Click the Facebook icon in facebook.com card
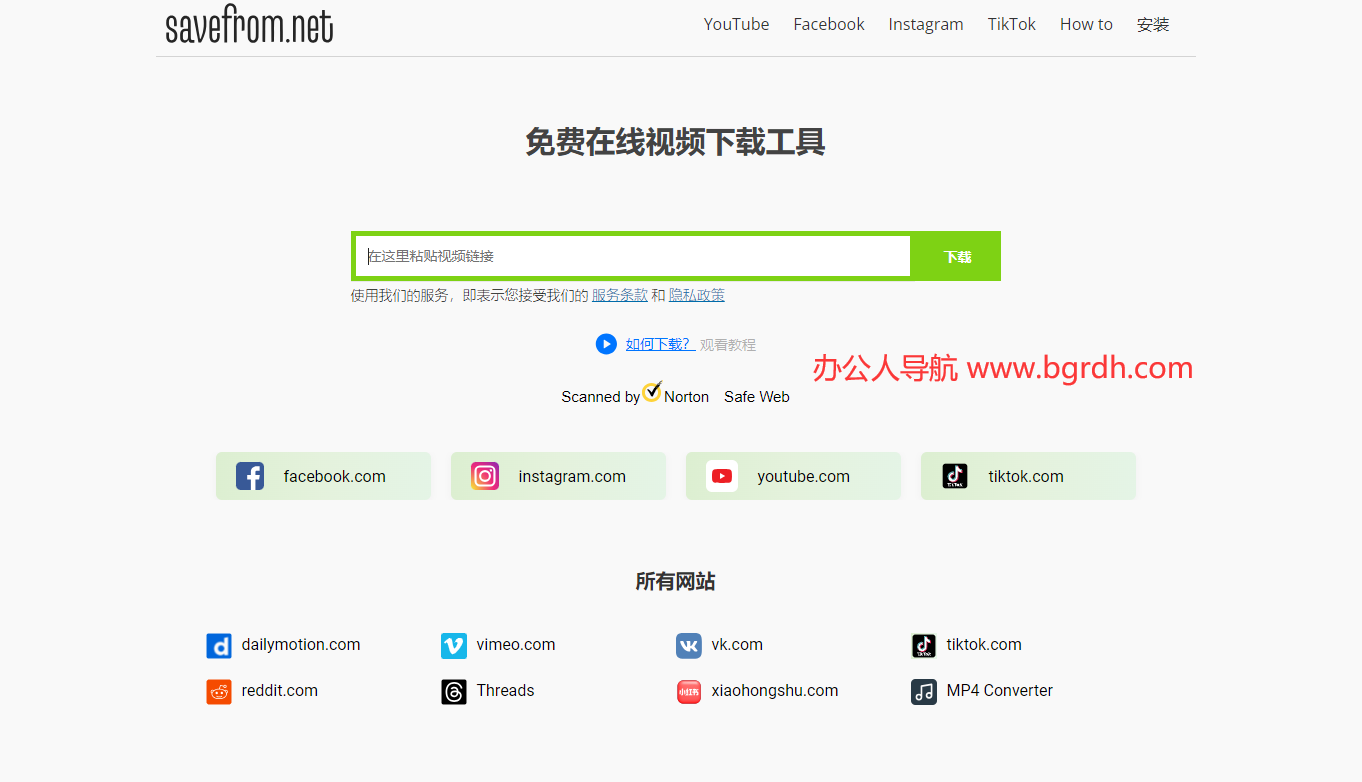The width and height of the screenshot is (1362, 782). coord(250,476)
